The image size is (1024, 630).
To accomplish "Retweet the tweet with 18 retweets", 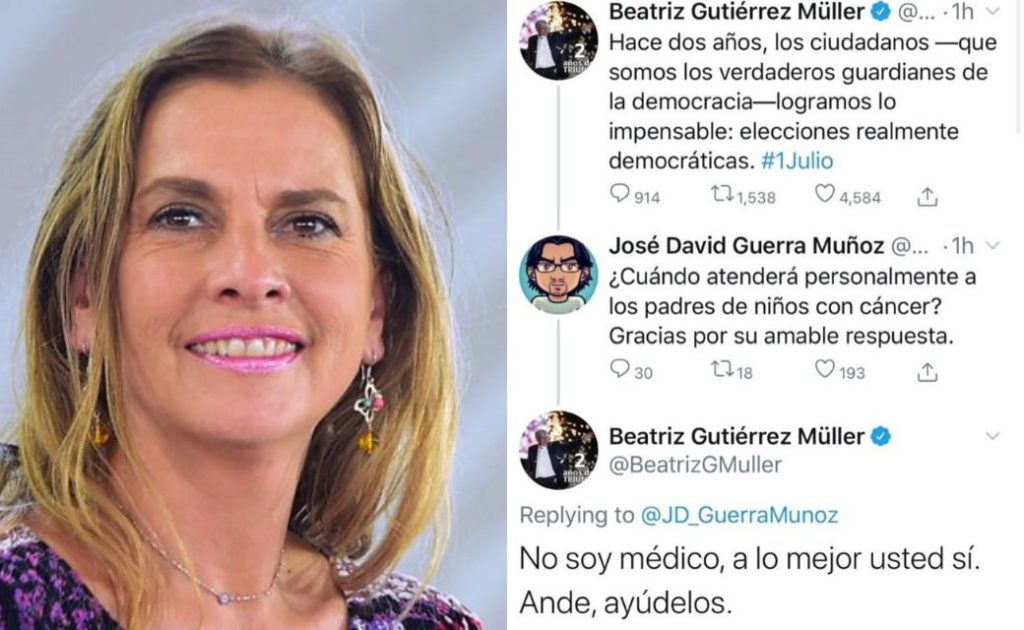I will [x=722, y=370].
